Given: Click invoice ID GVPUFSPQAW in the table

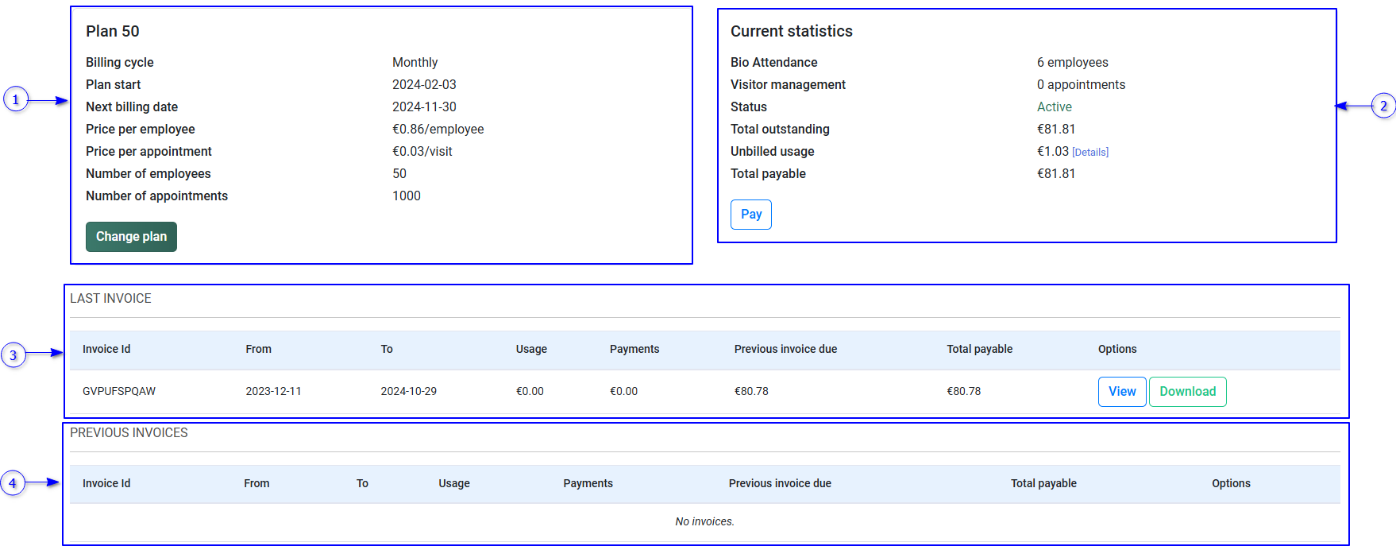Looking at the screenshot, I should pos(119,391).
